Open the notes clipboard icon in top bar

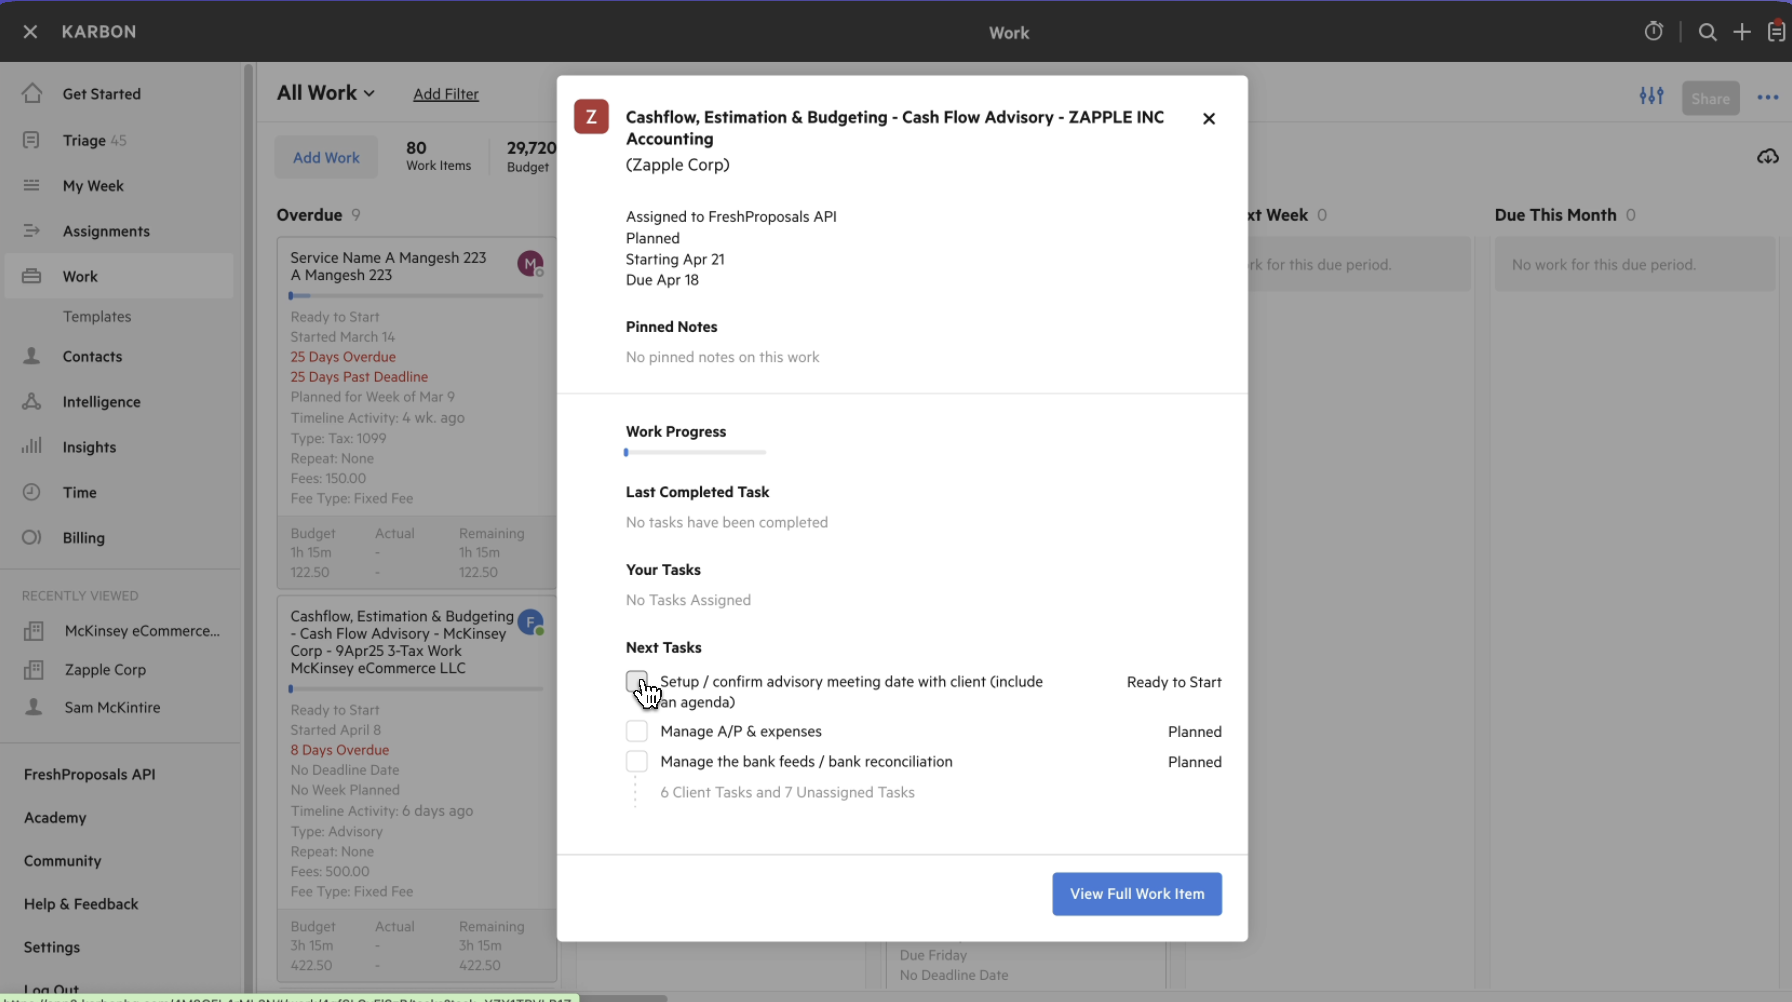pyautogui.click(x=1776, y=32)
